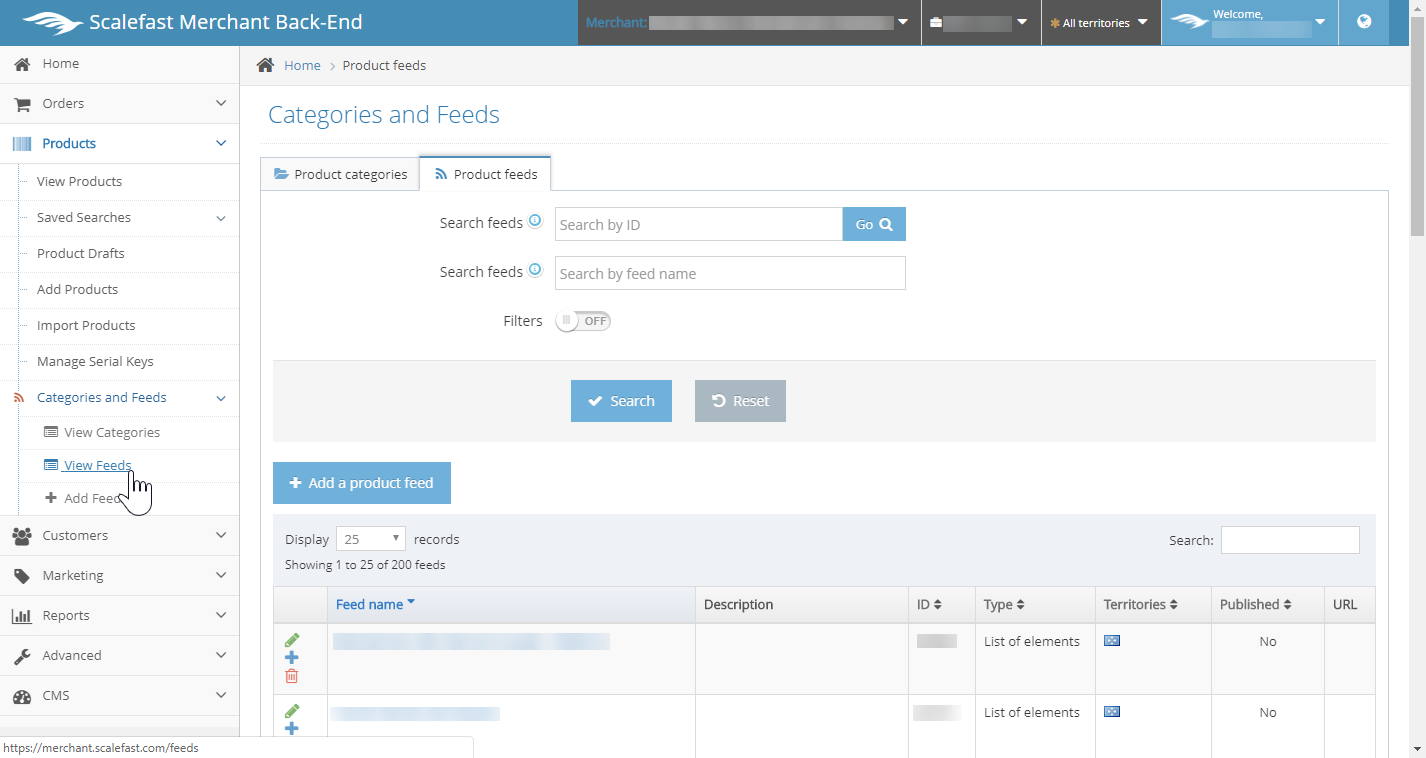Open View Products in the sidebar

79,182
